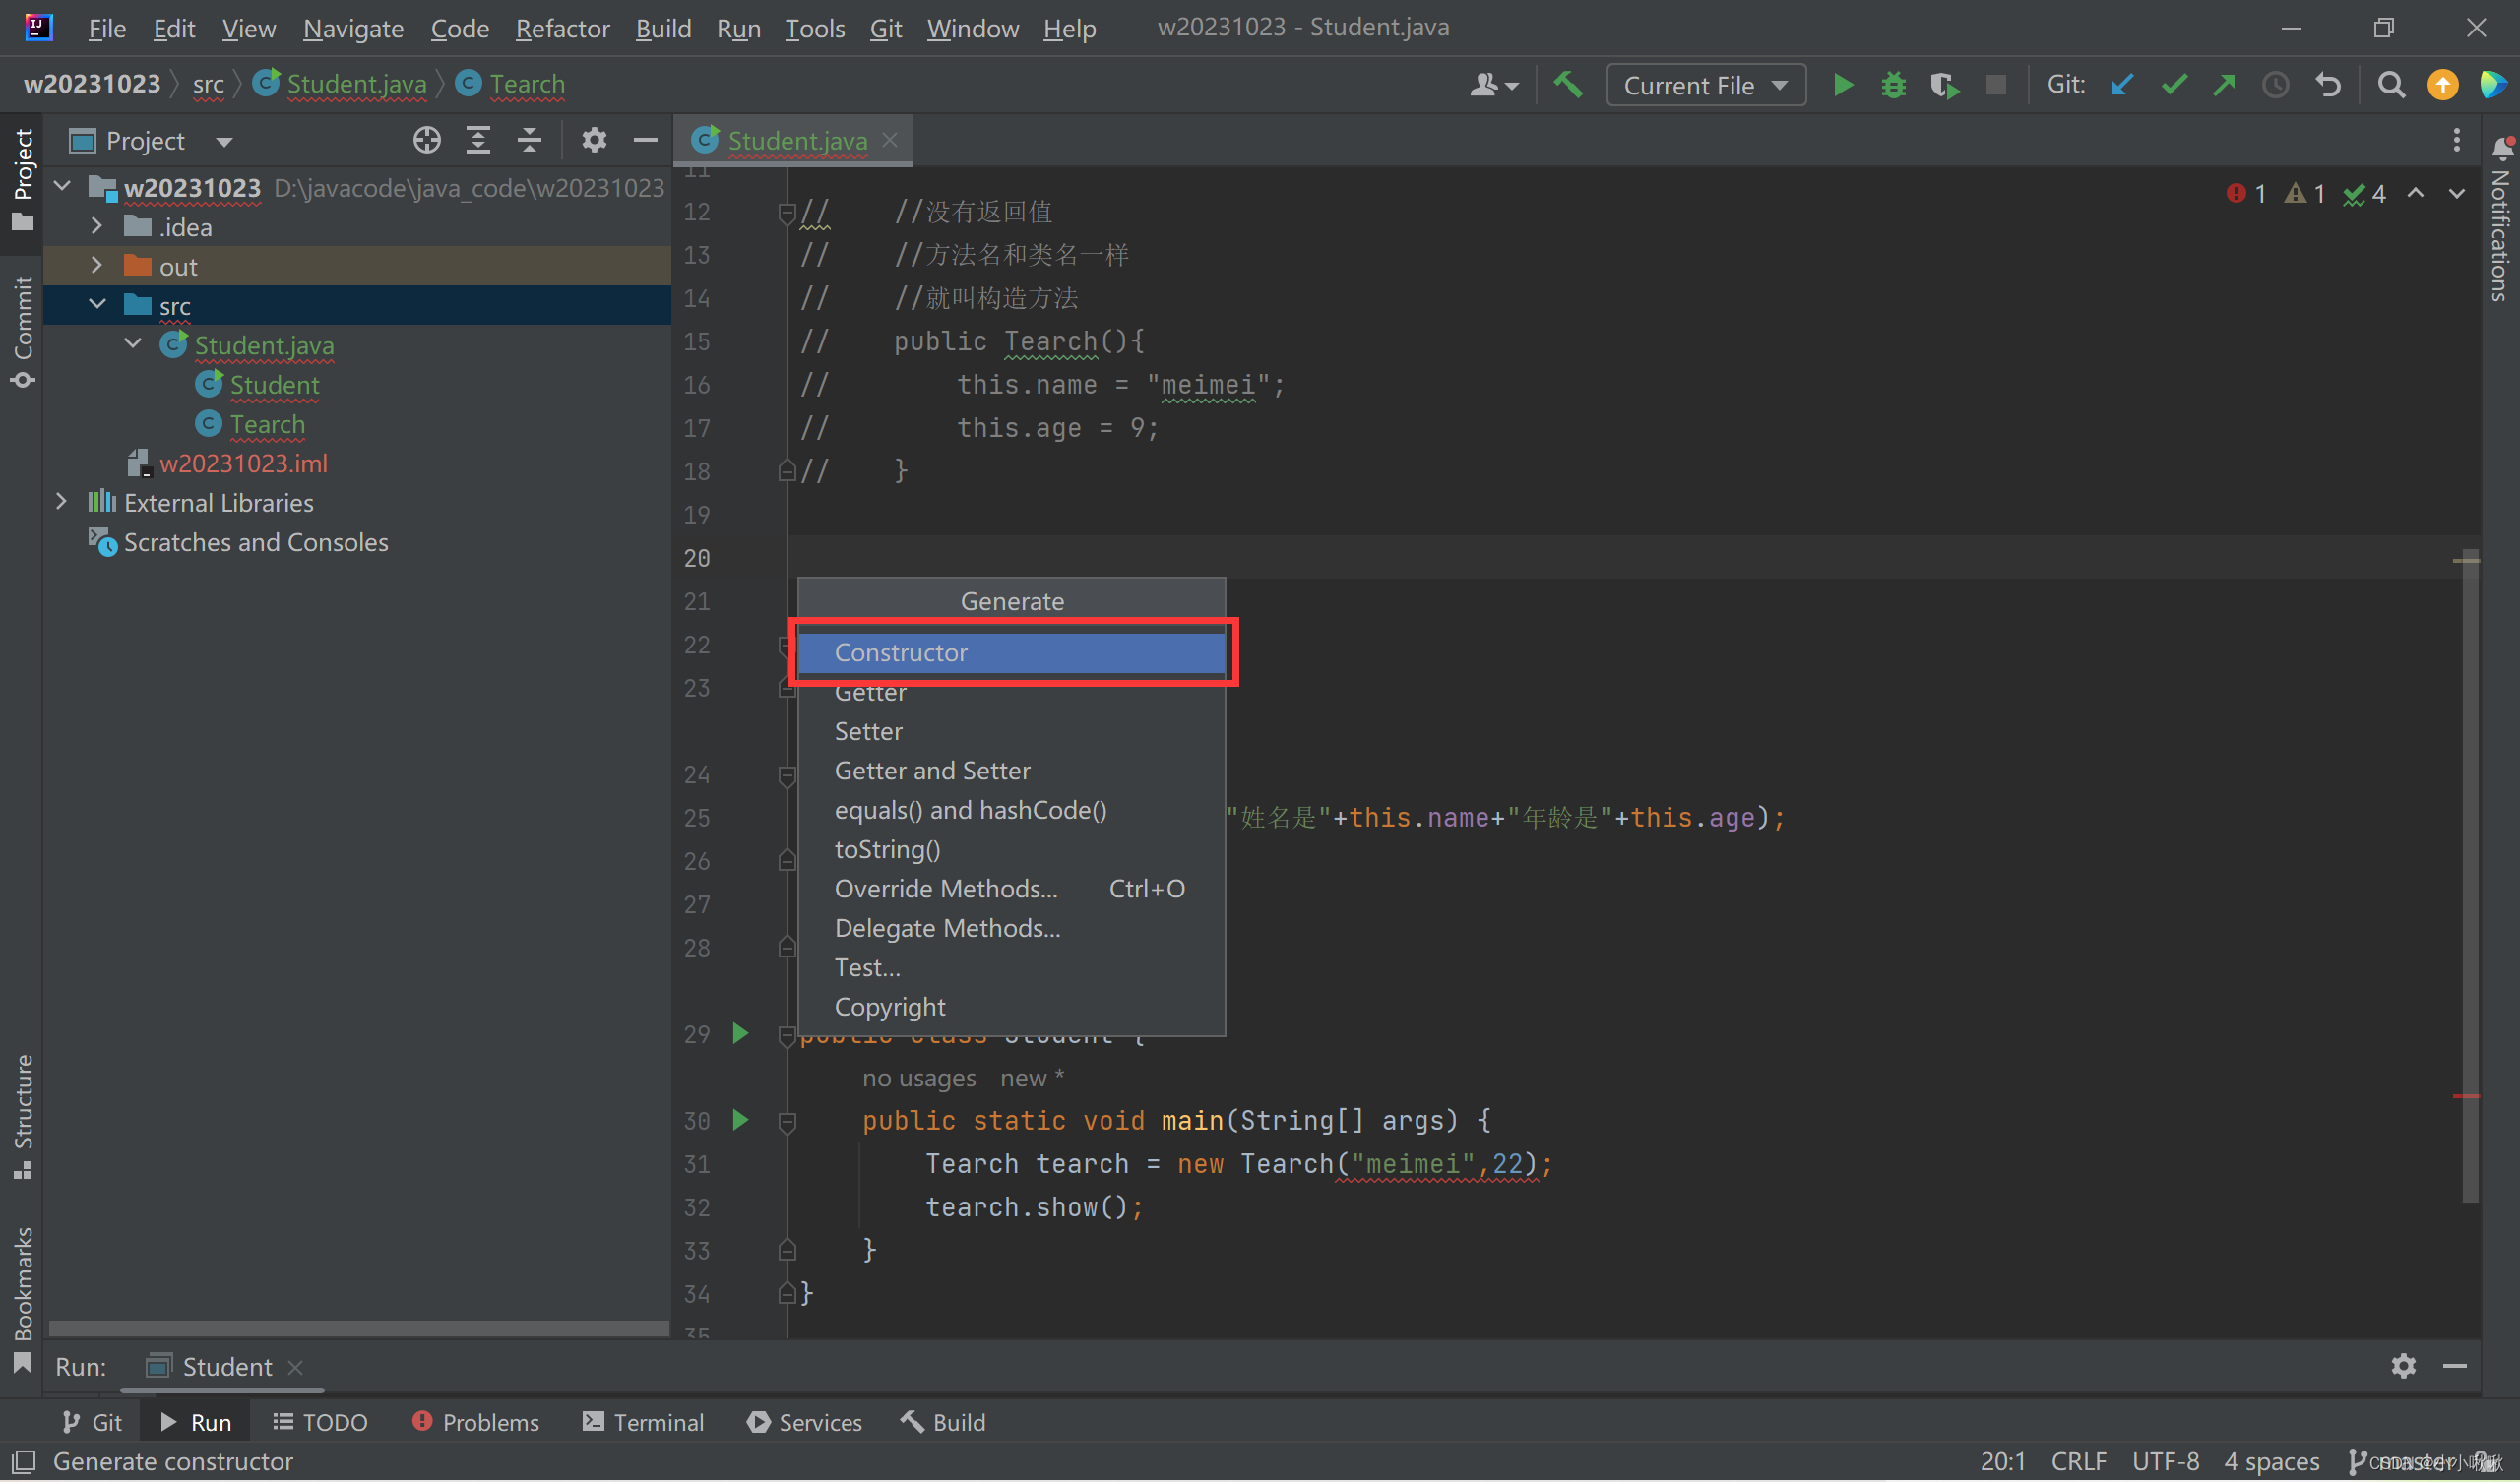Click the Run (green play) button
The image size is (2520, 1482).
coord(1843,83)
